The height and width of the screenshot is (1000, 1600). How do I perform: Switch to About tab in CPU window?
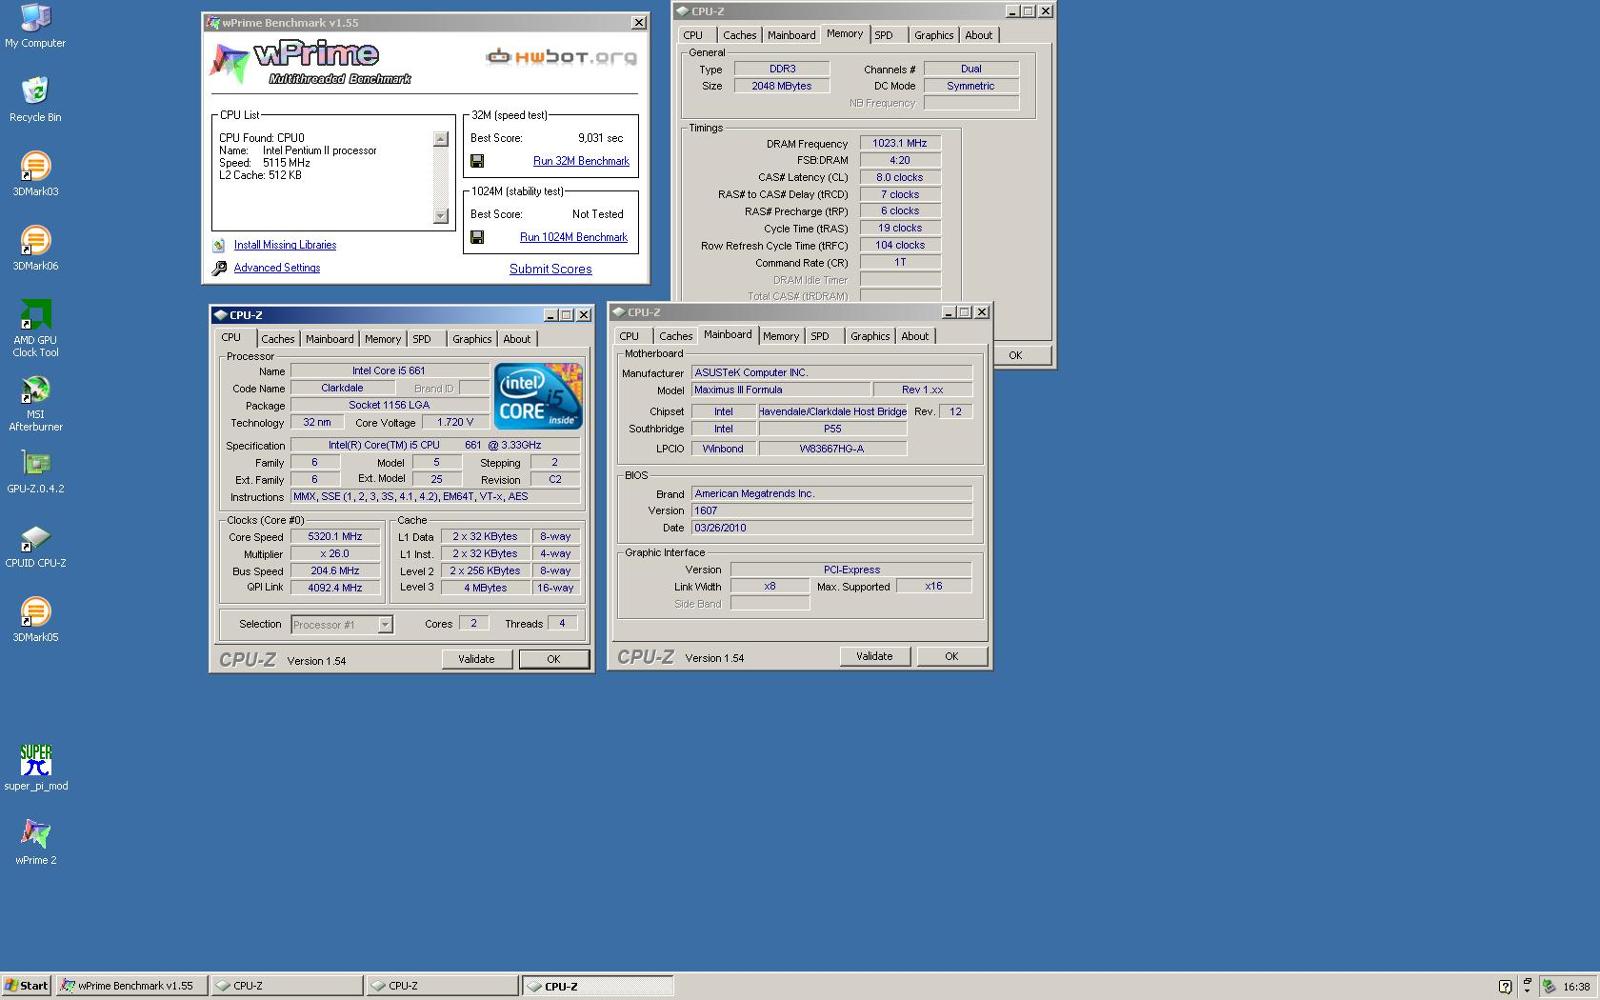tap(517, 339)
